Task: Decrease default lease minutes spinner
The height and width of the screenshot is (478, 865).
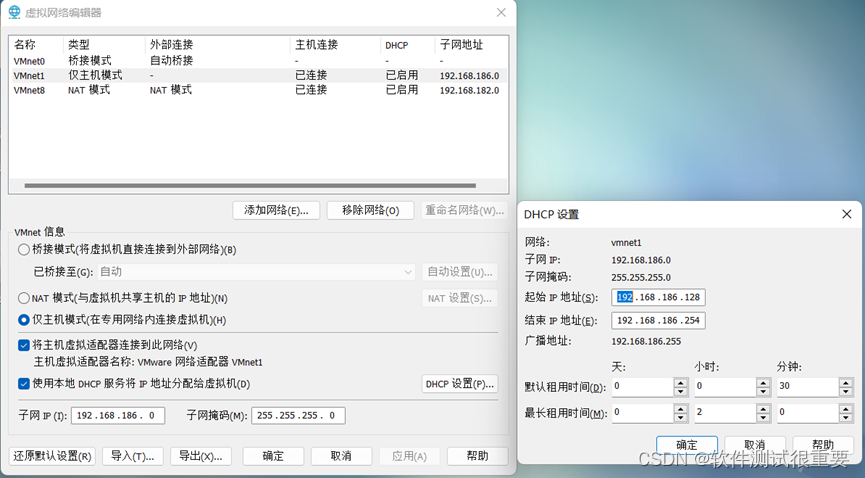Action: (x=846, y=391)
